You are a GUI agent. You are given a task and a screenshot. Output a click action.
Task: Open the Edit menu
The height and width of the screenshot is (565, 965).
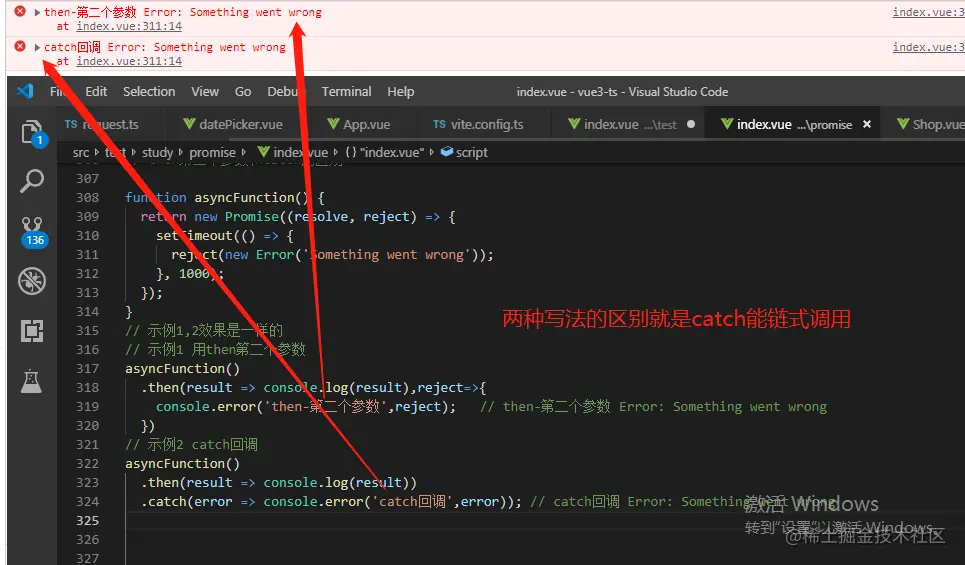pos(96,92)
